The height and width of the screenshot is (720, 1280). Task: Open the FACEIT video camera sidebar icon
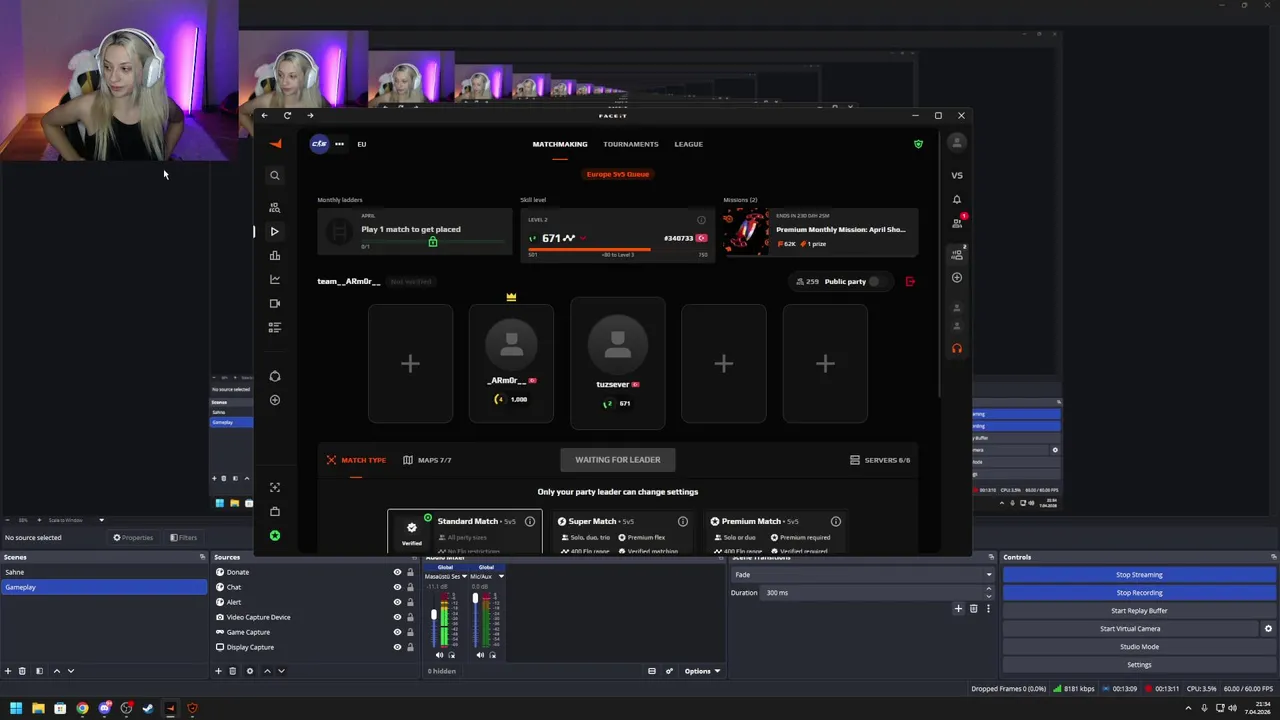[274, 303]
